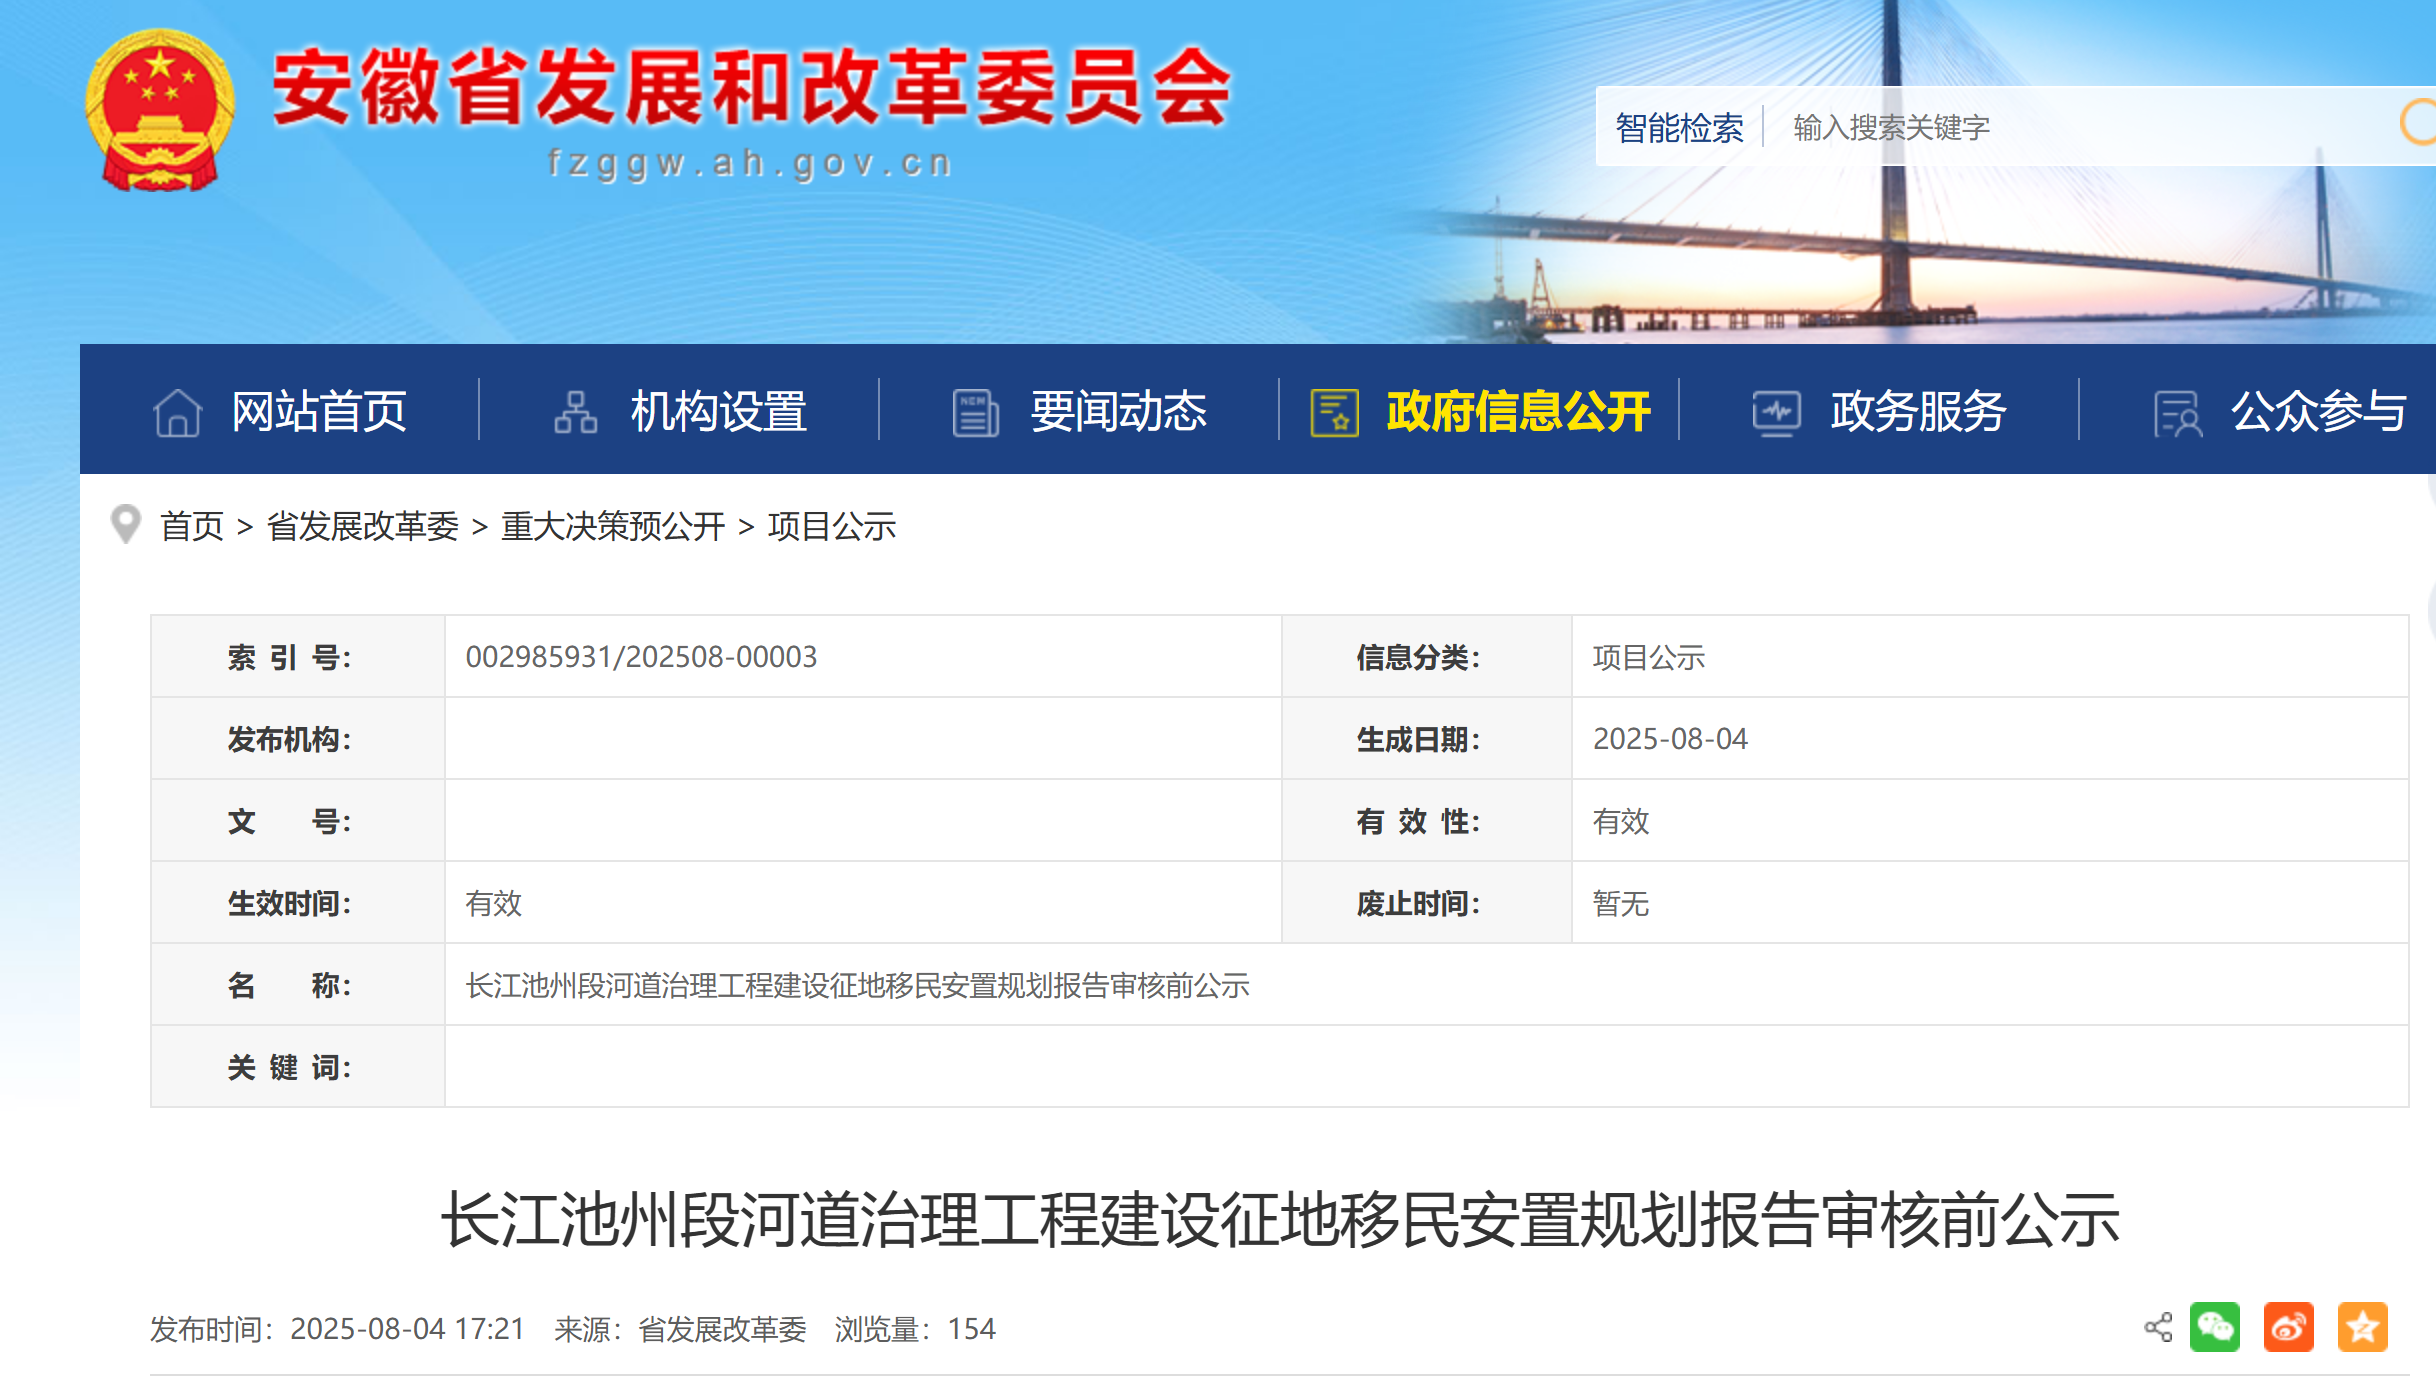Image resolution: width=2436 pixels, height=1384 pixels.
Task: Open 网站首页 navigation menu item
Action: point(319,412)
